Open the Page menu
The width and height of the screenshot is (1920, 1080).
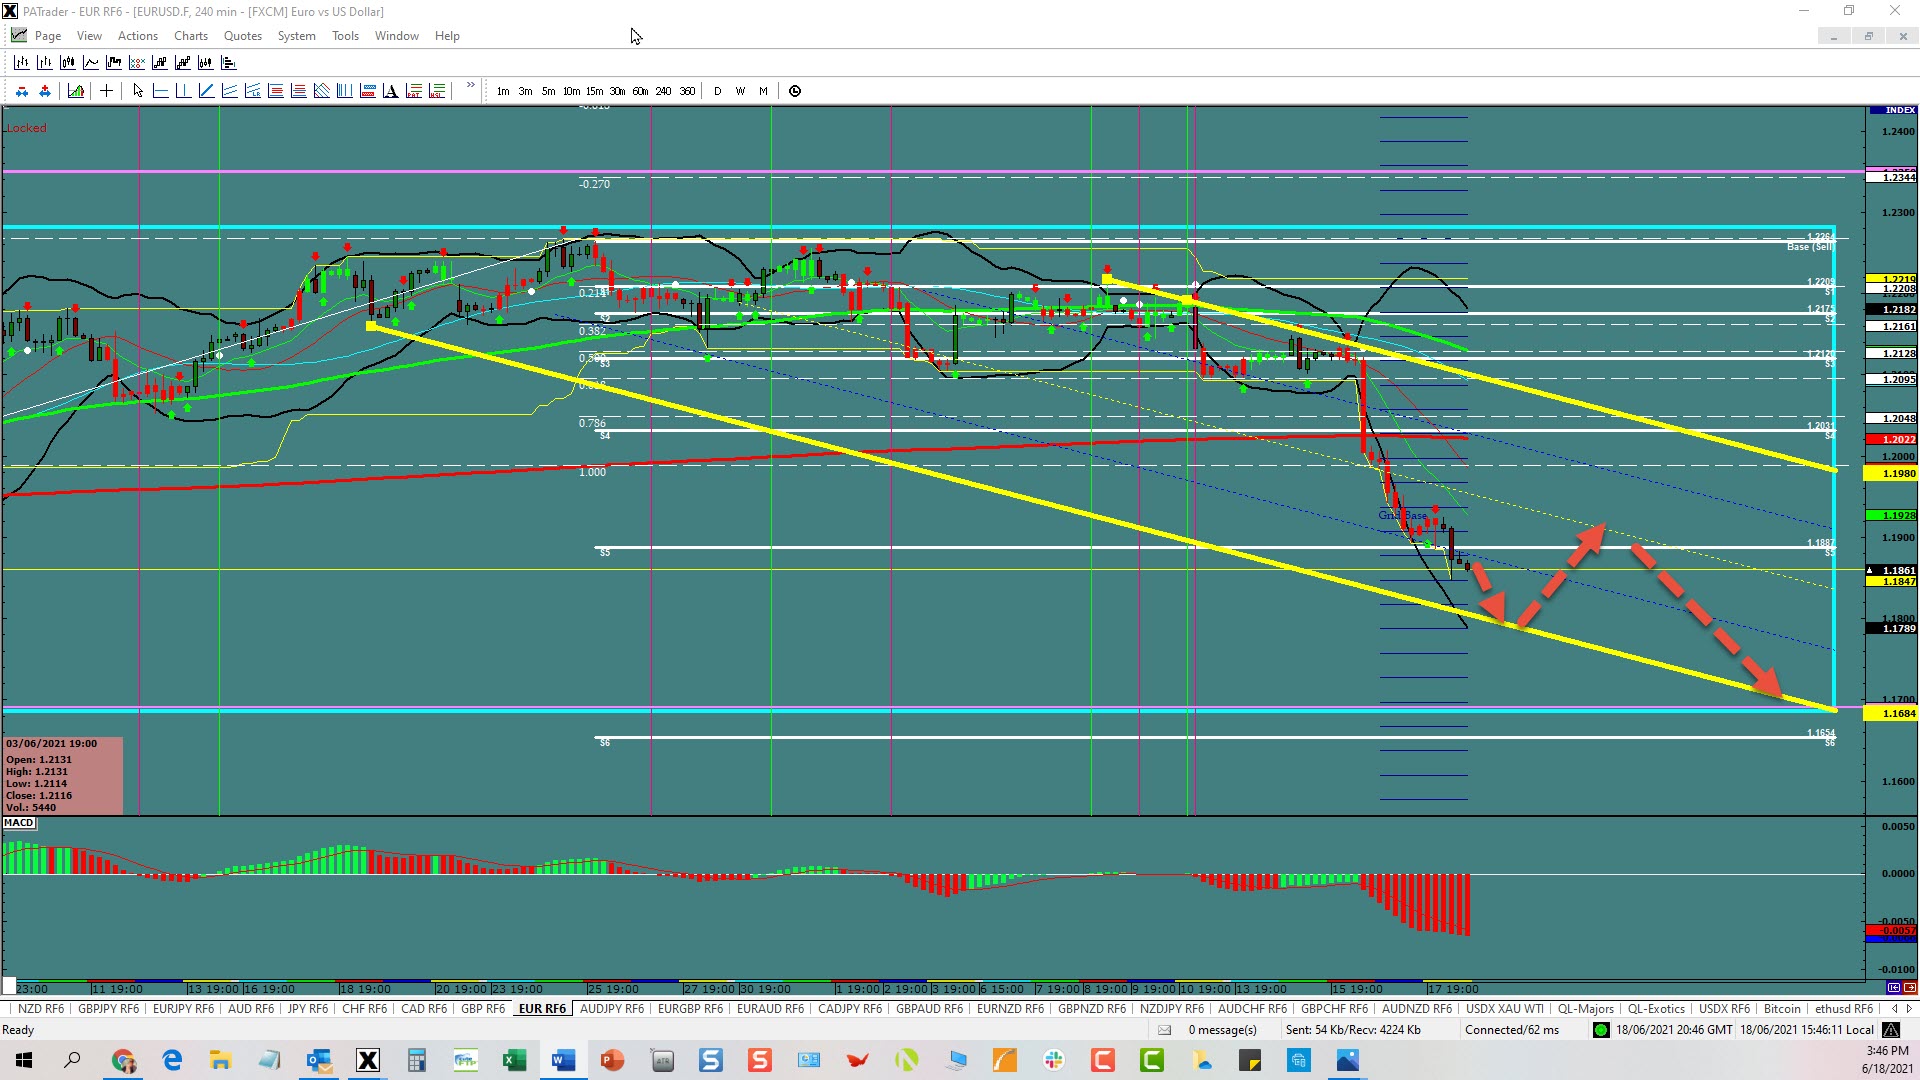tap(48, 36)
